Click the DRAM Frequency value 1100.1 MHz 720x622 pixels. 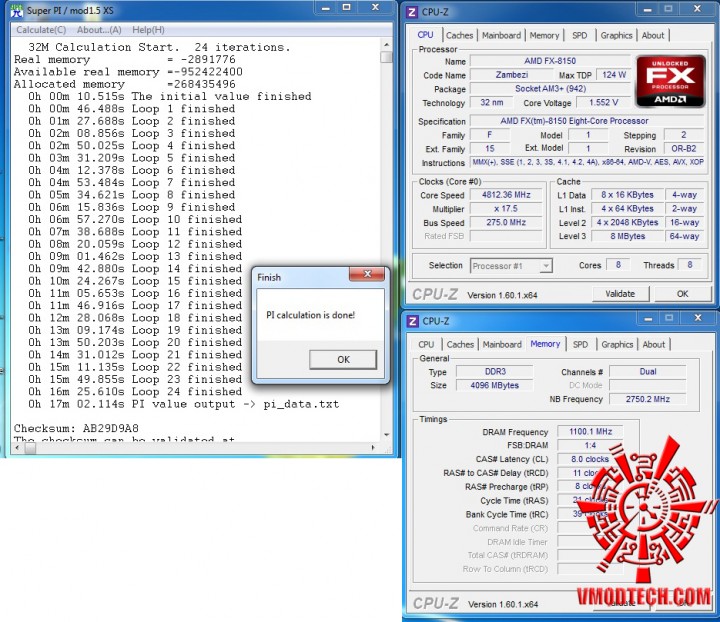pos(590,431)
